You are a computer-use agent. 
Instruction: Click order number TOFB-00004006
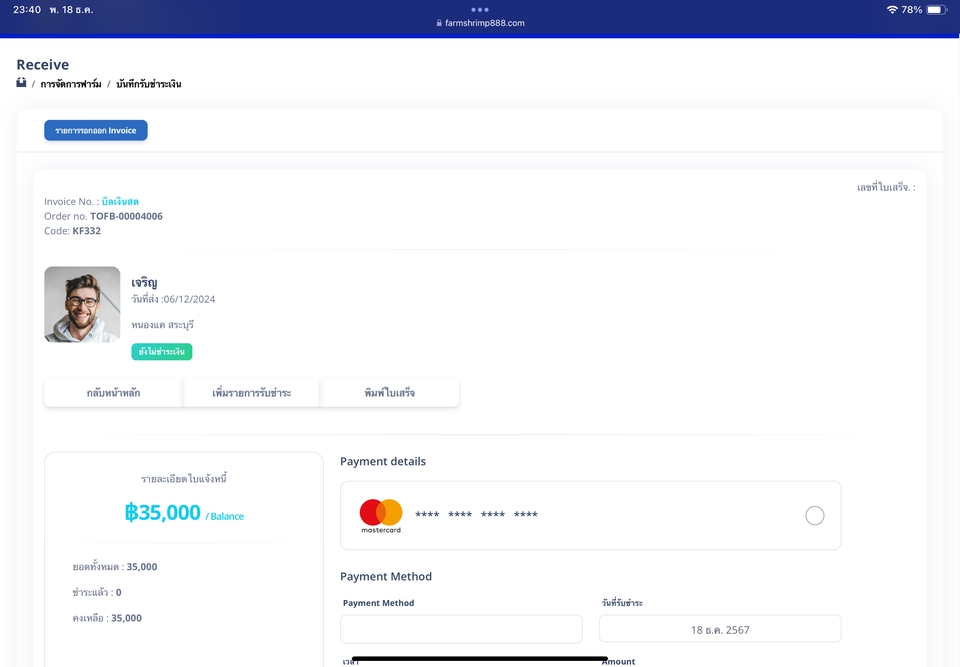[126, 216]
